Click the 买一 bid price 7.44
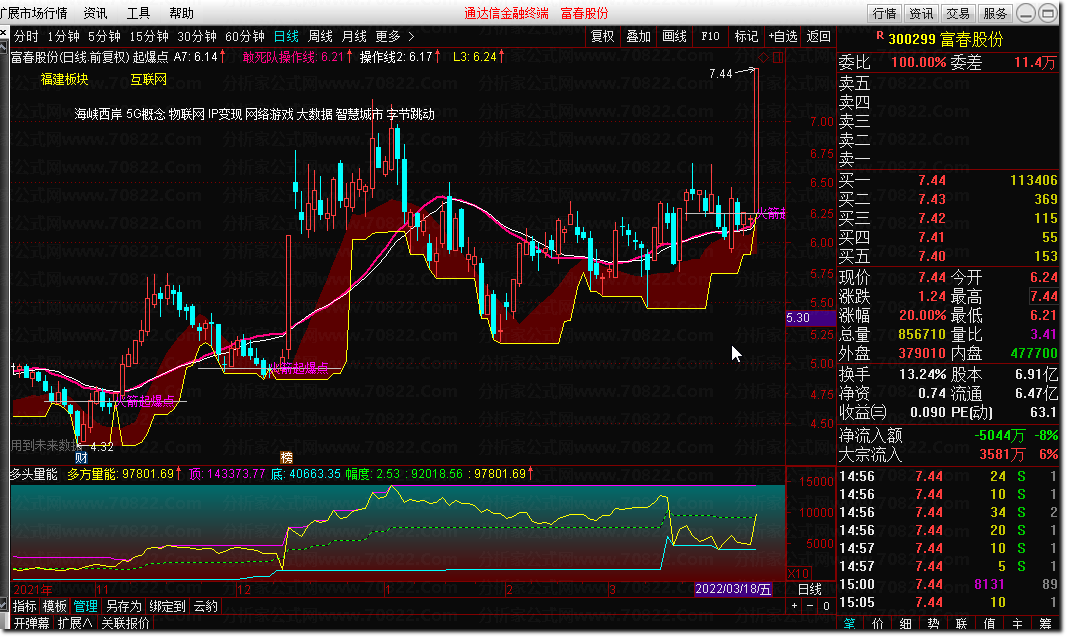The width and height of the screenshot is (1068, 637). 931,181
